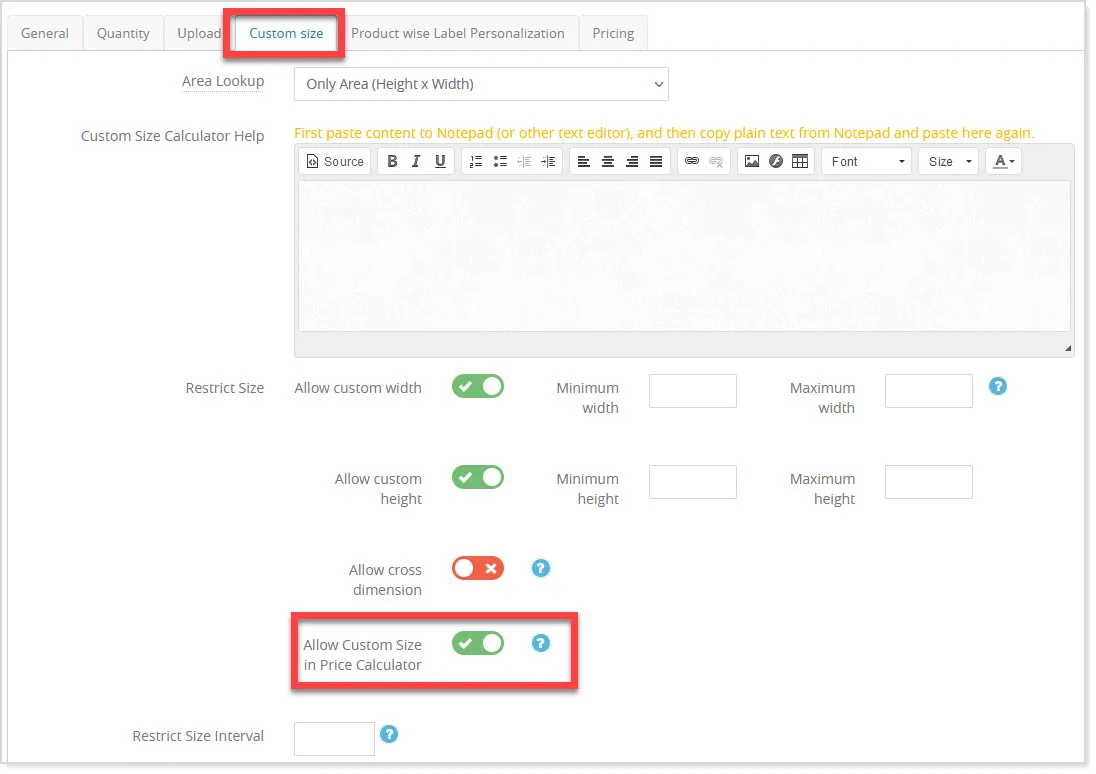Select the Maximum height field
This screenshot has height=774, width=1096.
click(x=929, y=482)
